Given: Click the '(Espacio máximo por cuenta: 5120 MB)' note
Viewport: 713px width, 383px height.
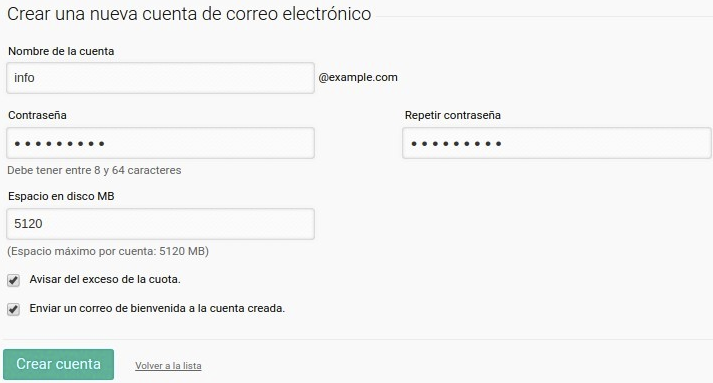Looking at the screenshot, I should coord(108,251).
